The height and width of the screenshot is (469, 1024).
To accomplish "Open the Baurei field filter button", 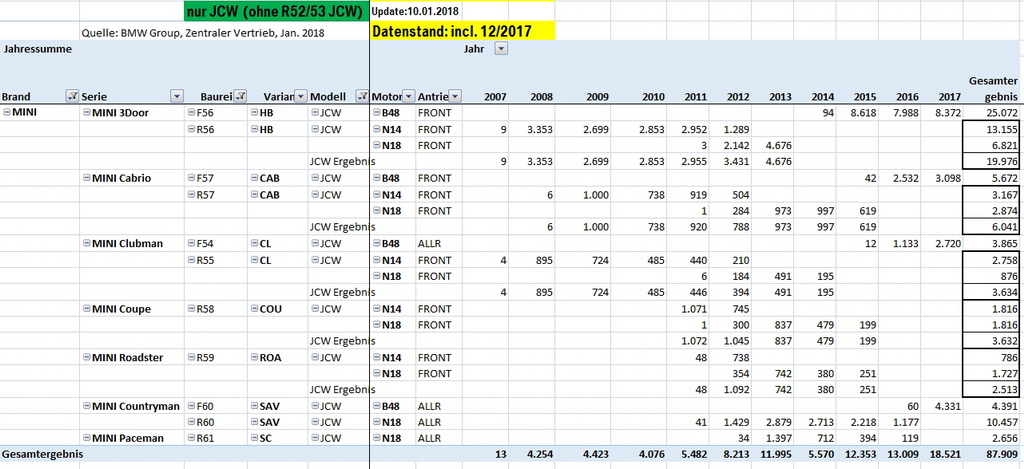I will coord(240,96).
